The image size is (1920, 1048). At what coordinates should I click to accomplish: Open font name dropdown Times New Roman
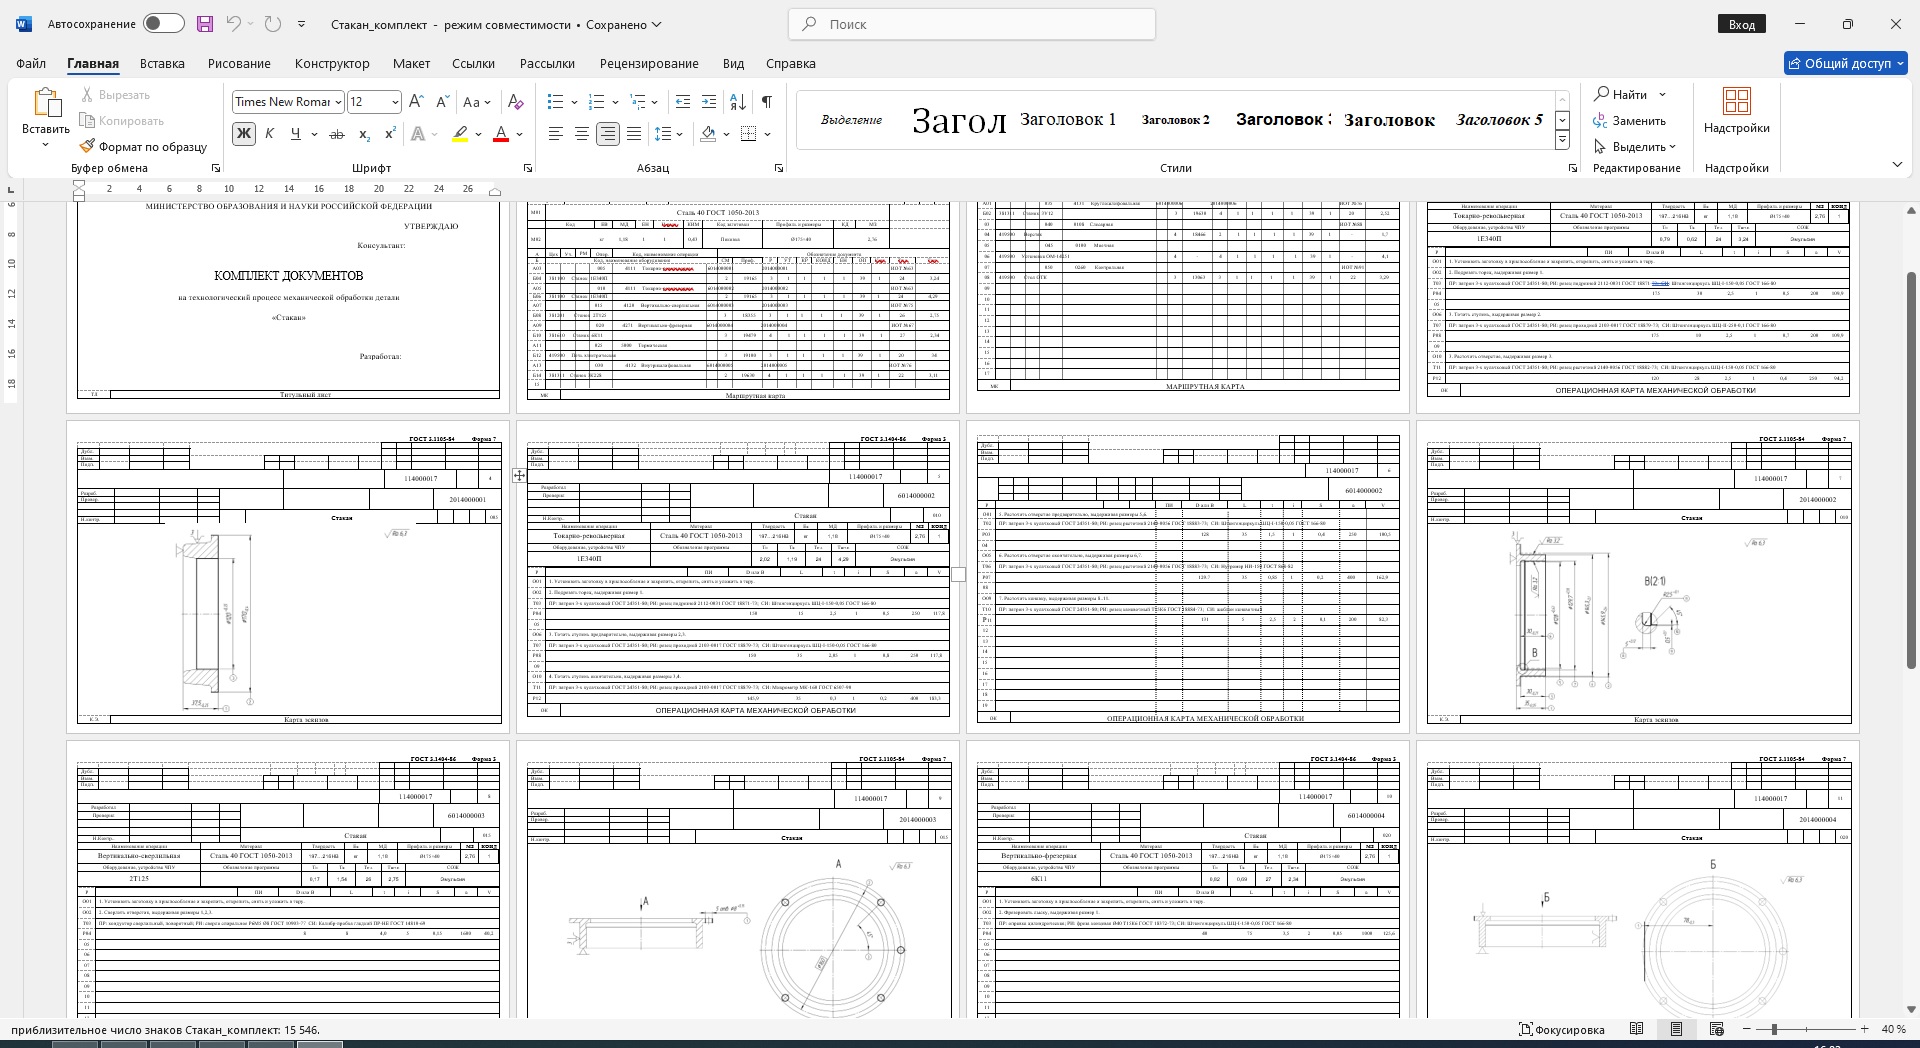[339, 102]
